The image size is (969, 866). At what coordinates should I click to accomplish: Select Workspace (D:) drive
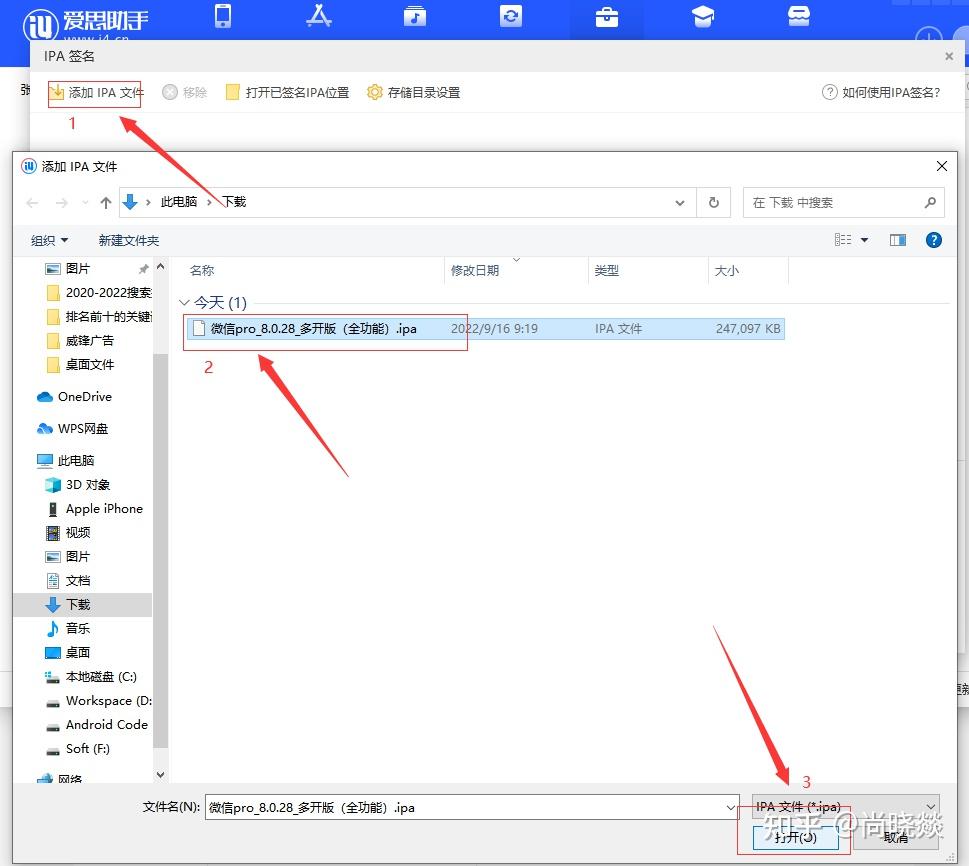[x=99, y=701]
